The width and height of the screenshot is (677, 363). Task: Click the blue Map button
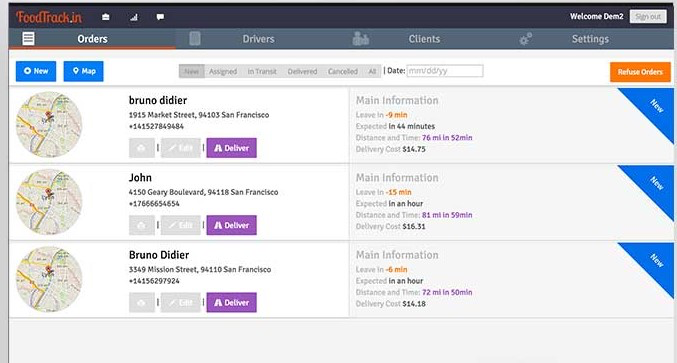[83, 71]
